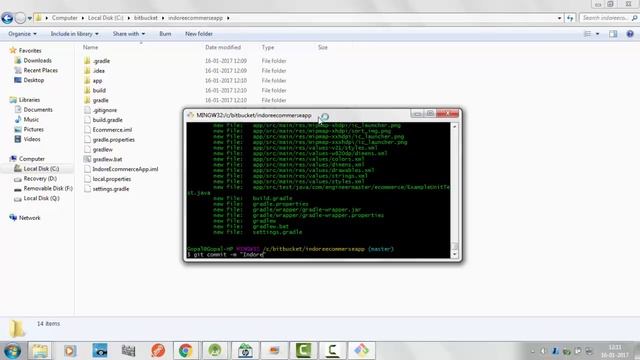The image size is (640, 360).
Task: Open the recent pages dropdown beside Forward
Action: click(x=29, y=18)
